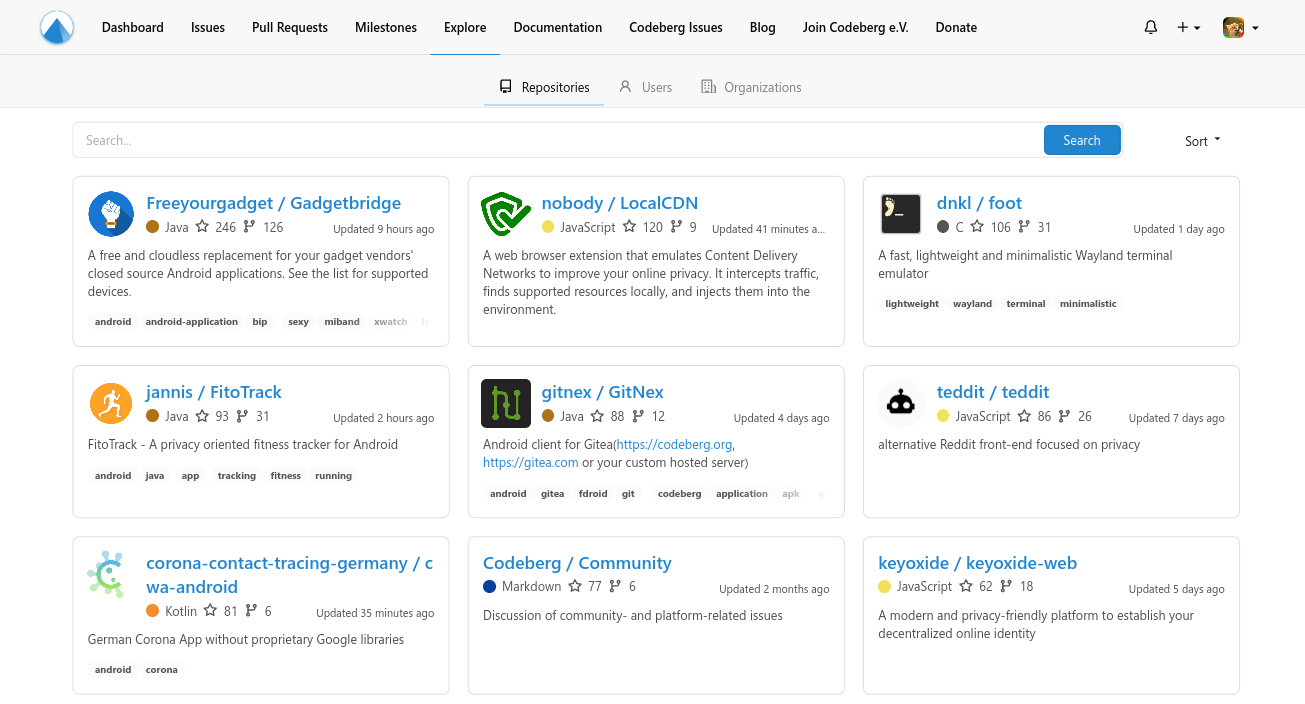Open notifications via the bell icon

click(x=1150, y=28)
